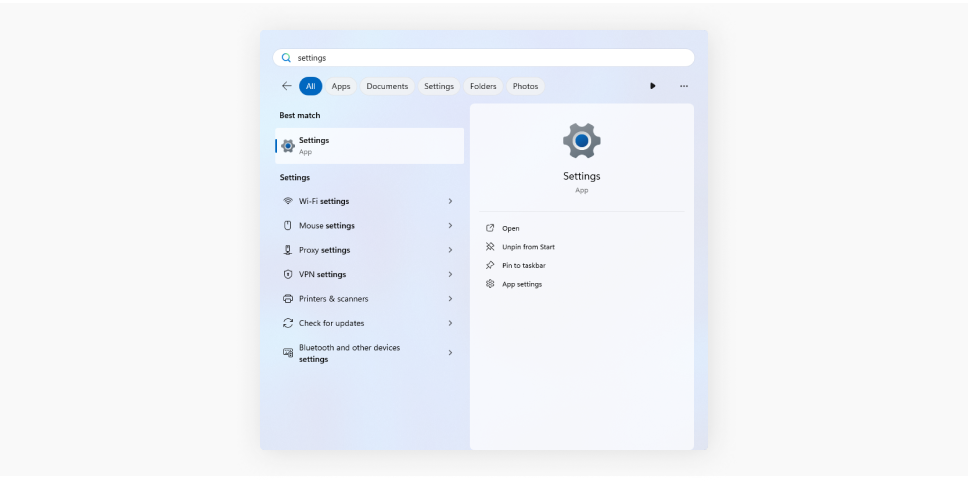The image size is (968, 484).
Task: Open Wi-Fi settings result
Action: pyautogui.click(x=369, y=201)
